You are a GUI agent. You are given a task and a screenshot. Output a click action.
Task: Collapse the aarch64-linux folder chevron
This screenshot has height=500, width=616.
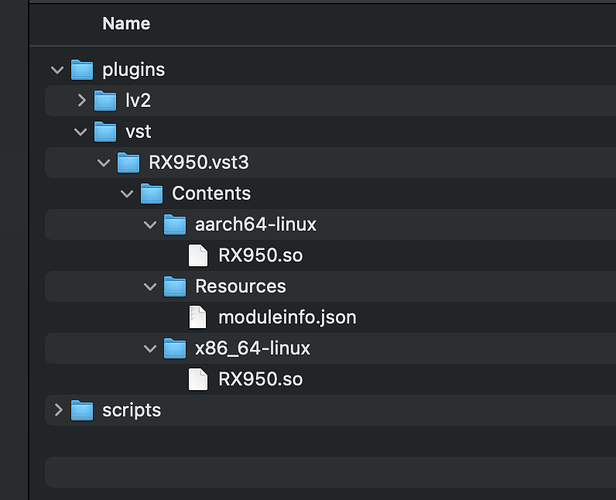click(x=150, y=225)
